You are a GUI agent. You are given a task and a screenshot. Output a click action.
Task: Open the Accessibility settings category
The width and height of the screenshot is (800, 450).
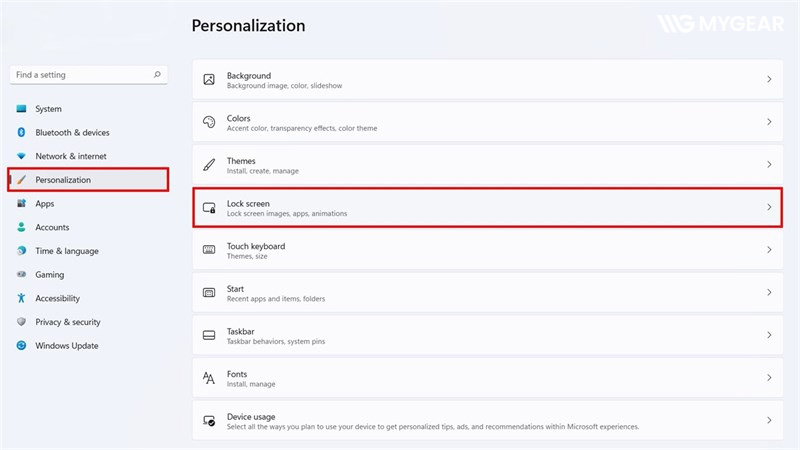(57, 298)
